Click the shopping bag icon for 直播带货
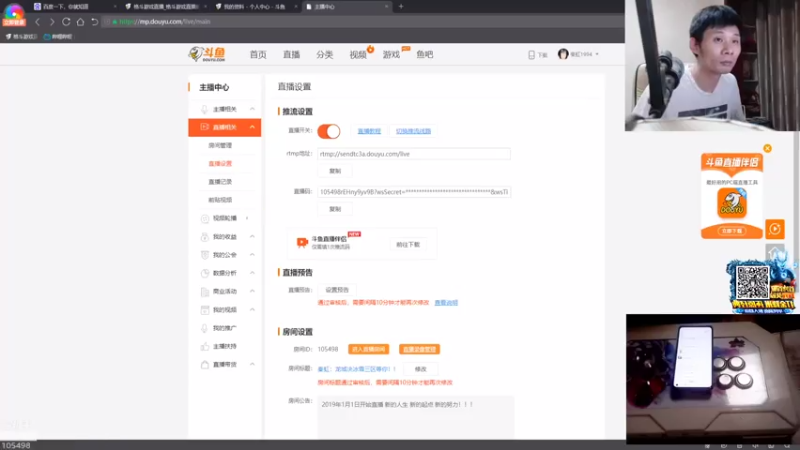800x450 pixels. (x=205, y=365)
